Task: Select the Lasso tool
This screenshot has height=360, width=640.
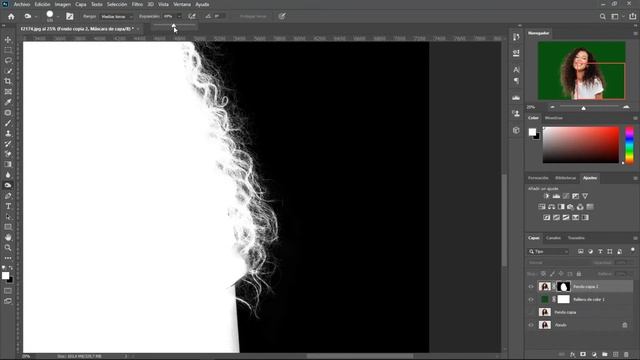Action: click(x=8, y=60)
